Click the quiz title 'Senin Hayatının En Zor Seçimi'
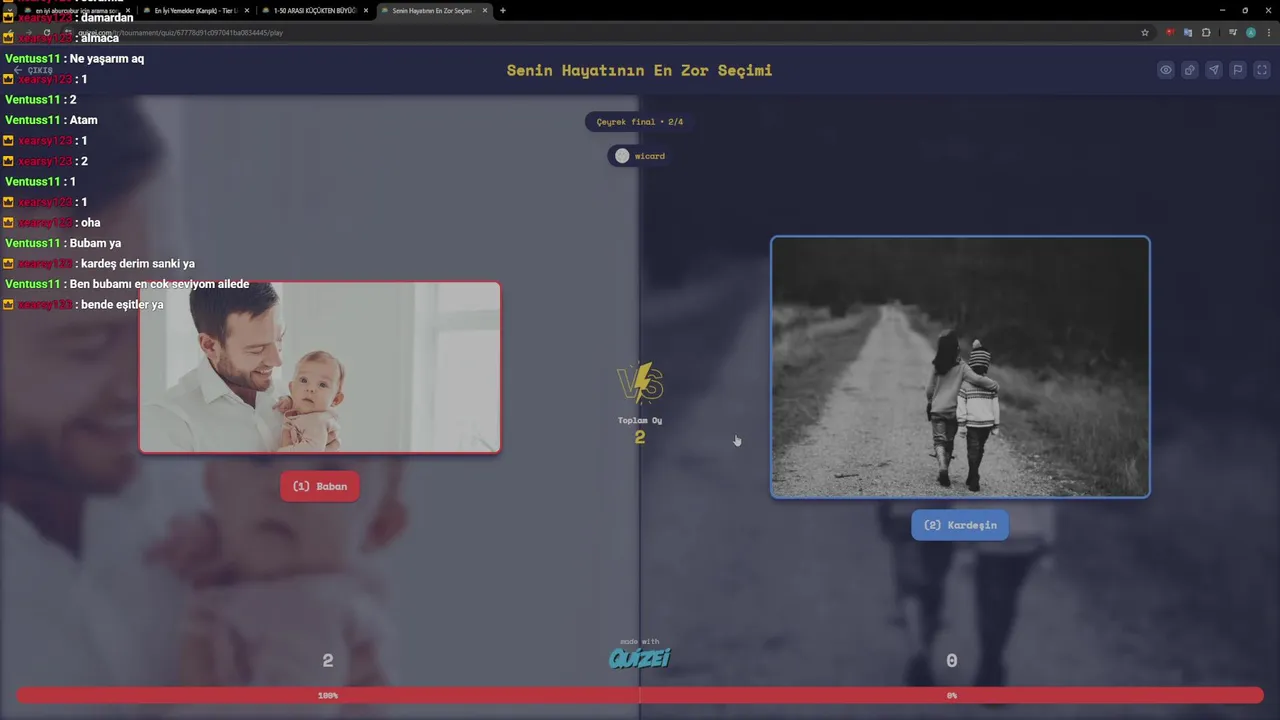The image size is (1280, 720). tap(640, 70)
